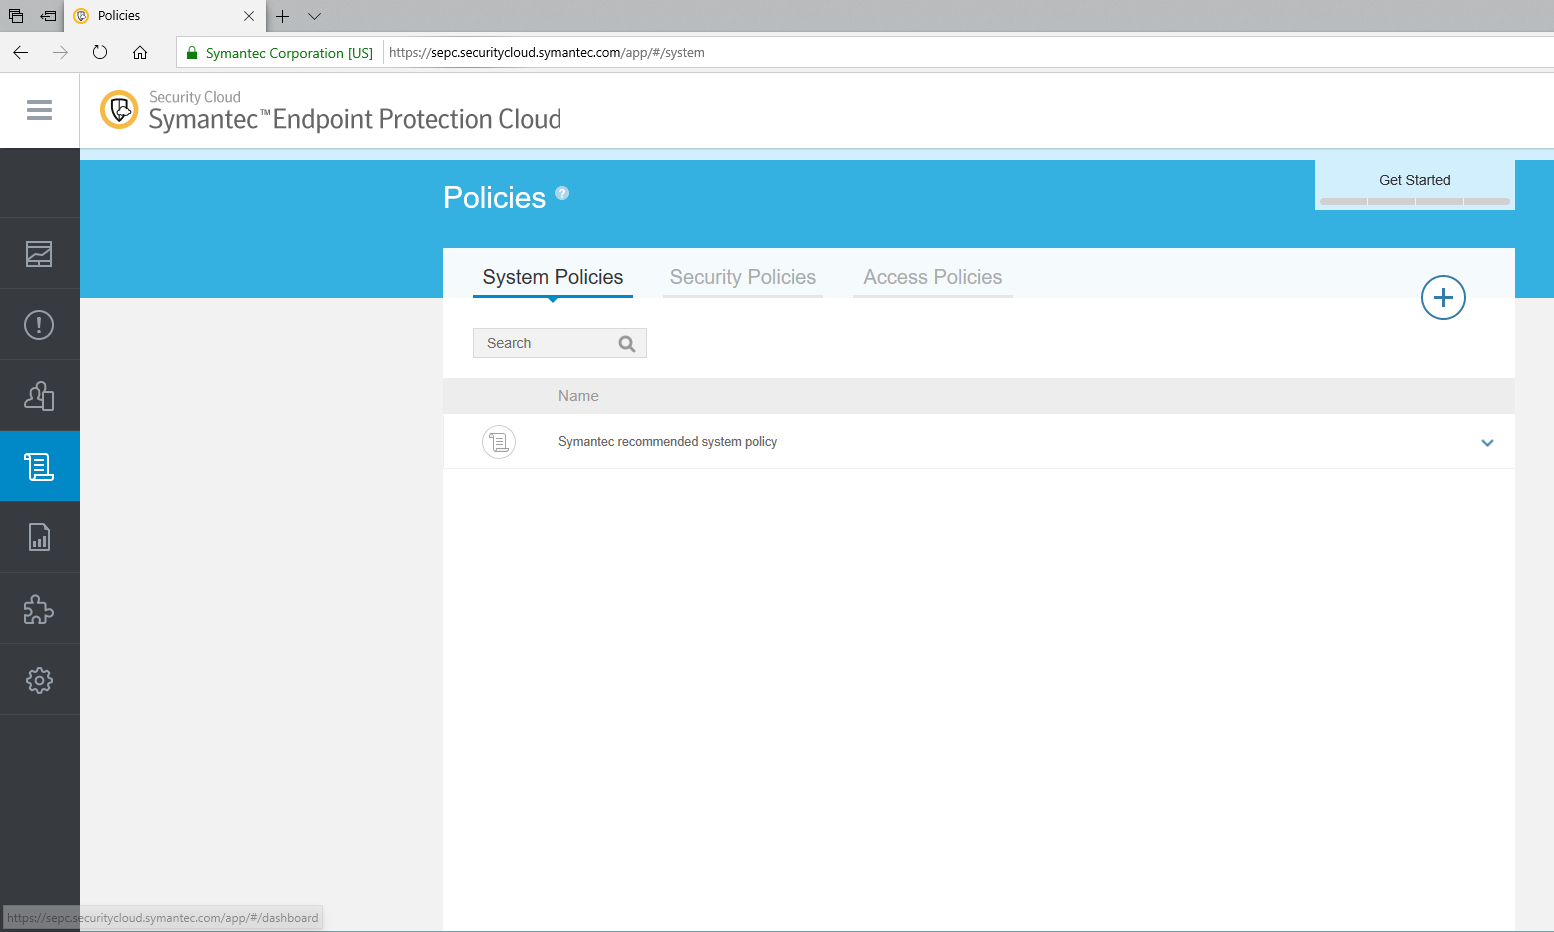Click the browser forward arrow

[60, 53]
